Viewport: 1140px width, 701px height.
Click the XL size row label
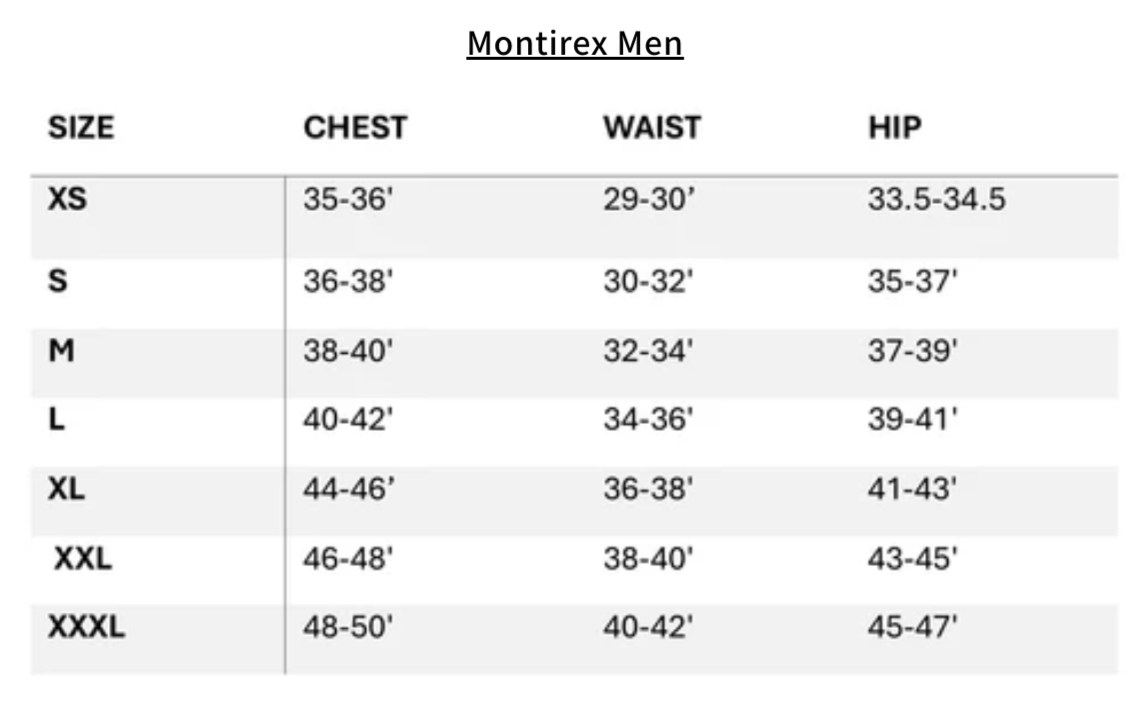click(x=67, y=489)
